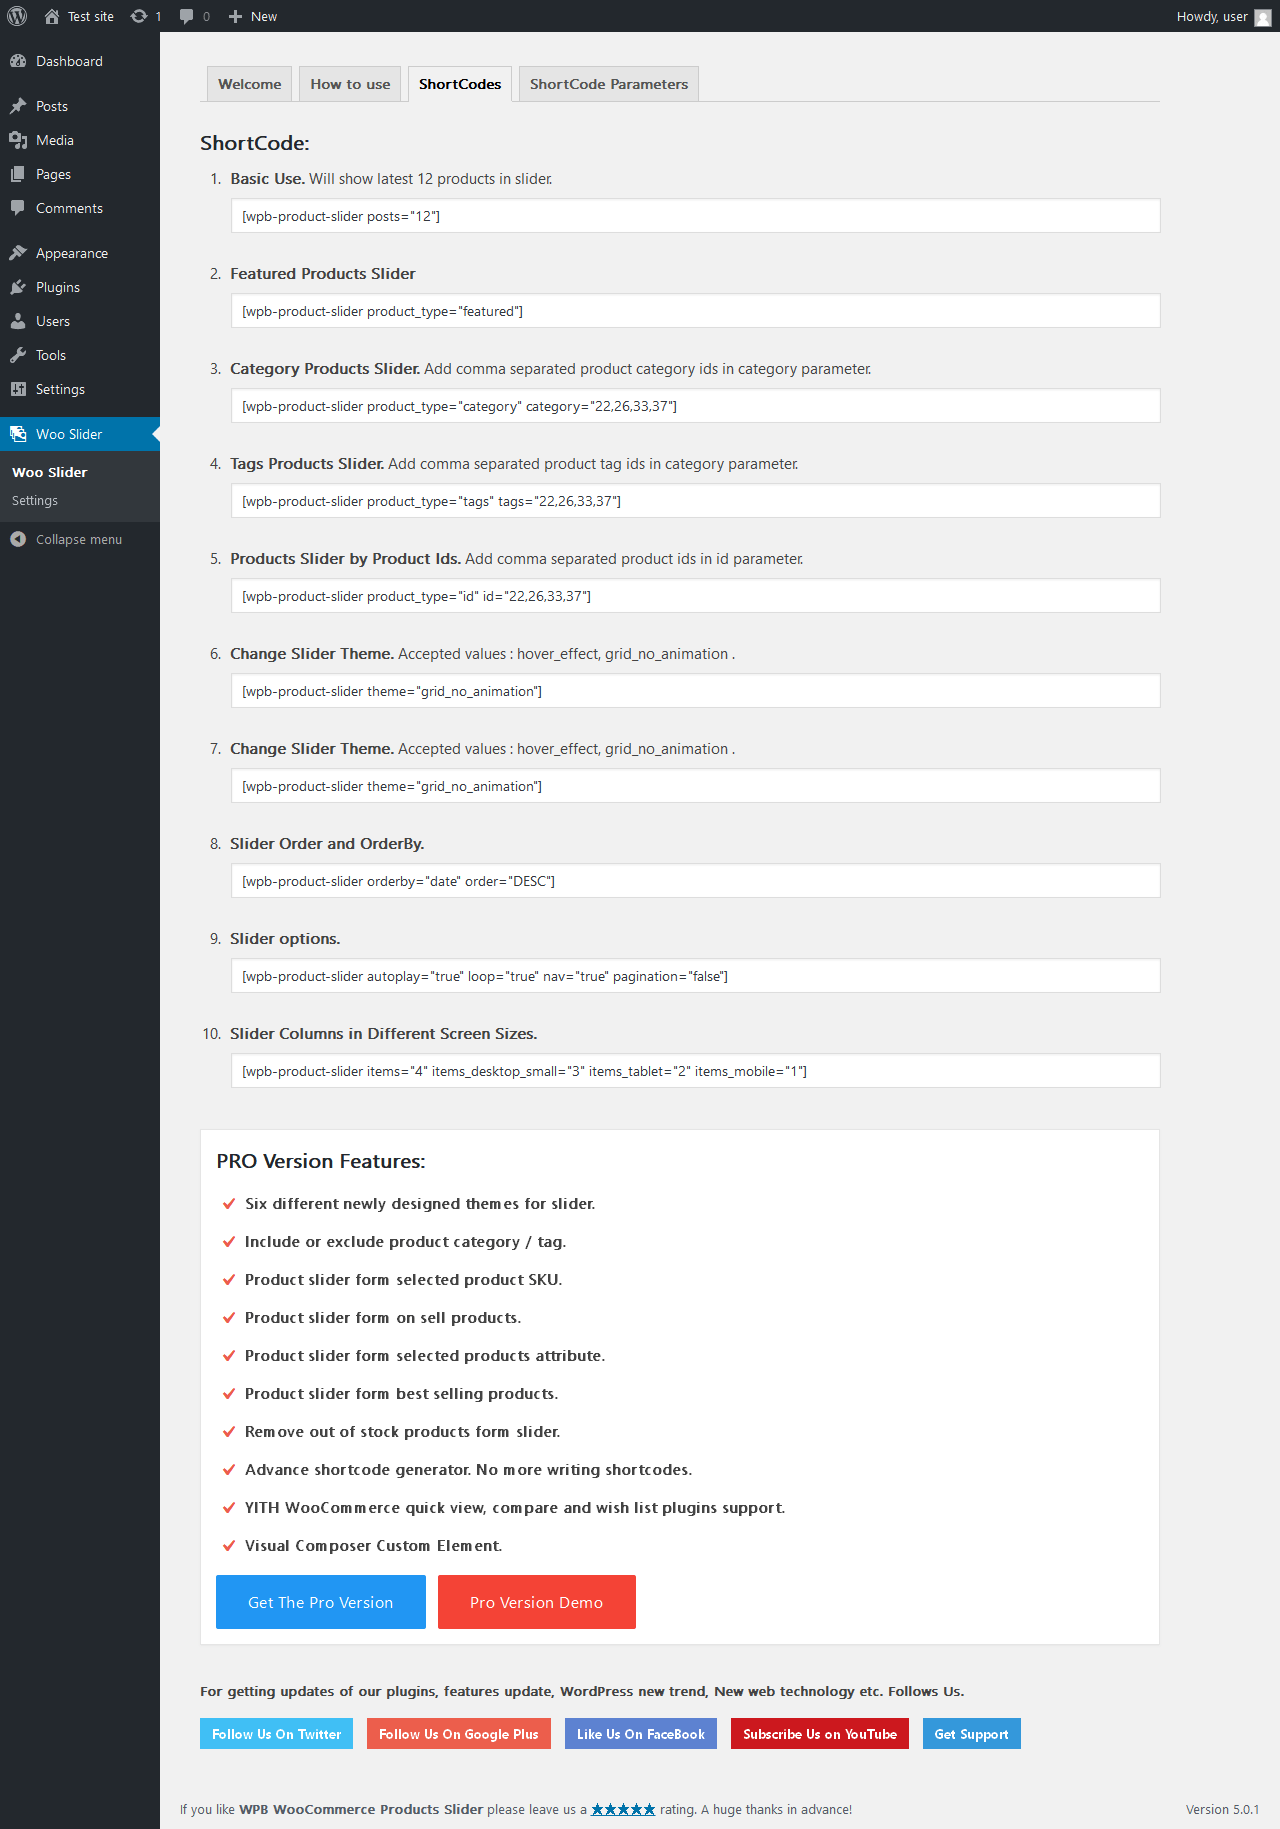
Task: Click the product ids shortcode field
Action: (695, 596)
